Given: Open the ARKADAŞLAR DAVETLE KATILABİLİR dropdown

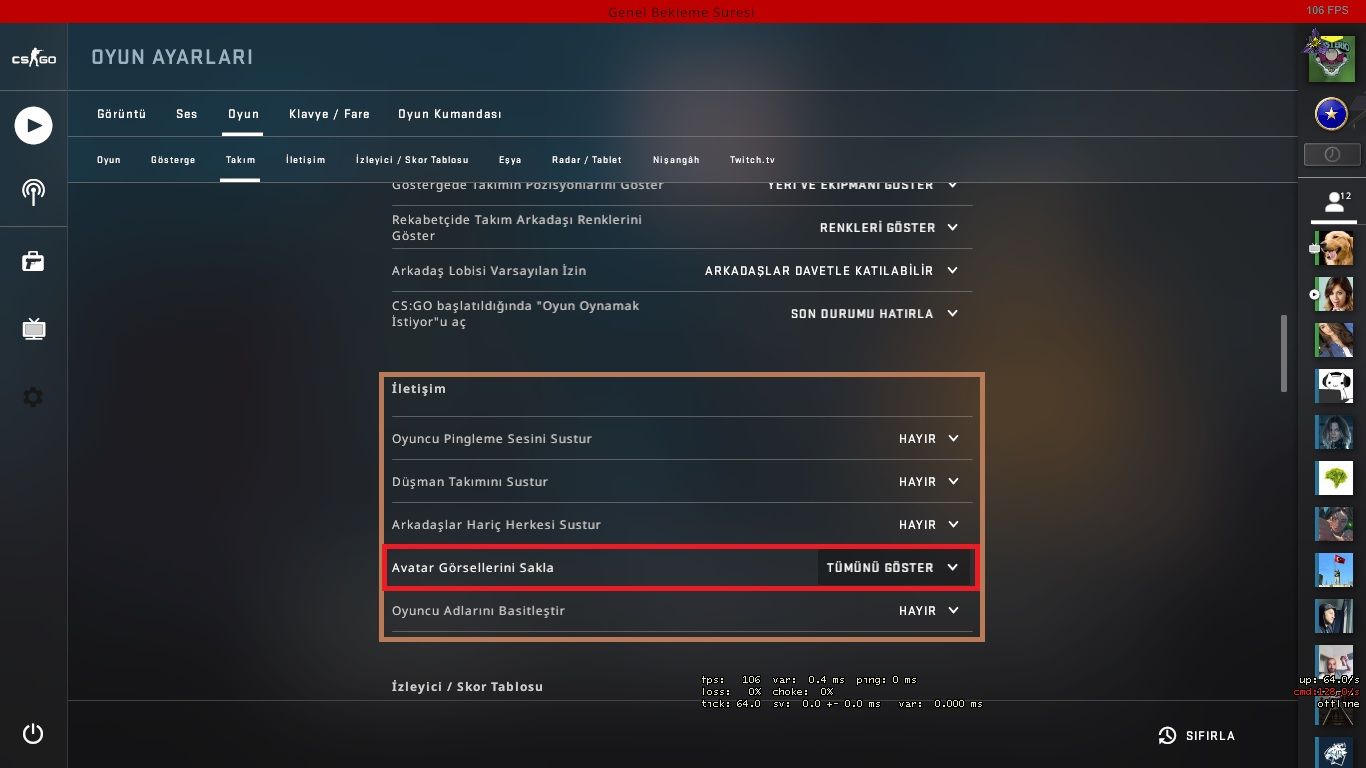Looking at the screenshot, I should (832, 271).
